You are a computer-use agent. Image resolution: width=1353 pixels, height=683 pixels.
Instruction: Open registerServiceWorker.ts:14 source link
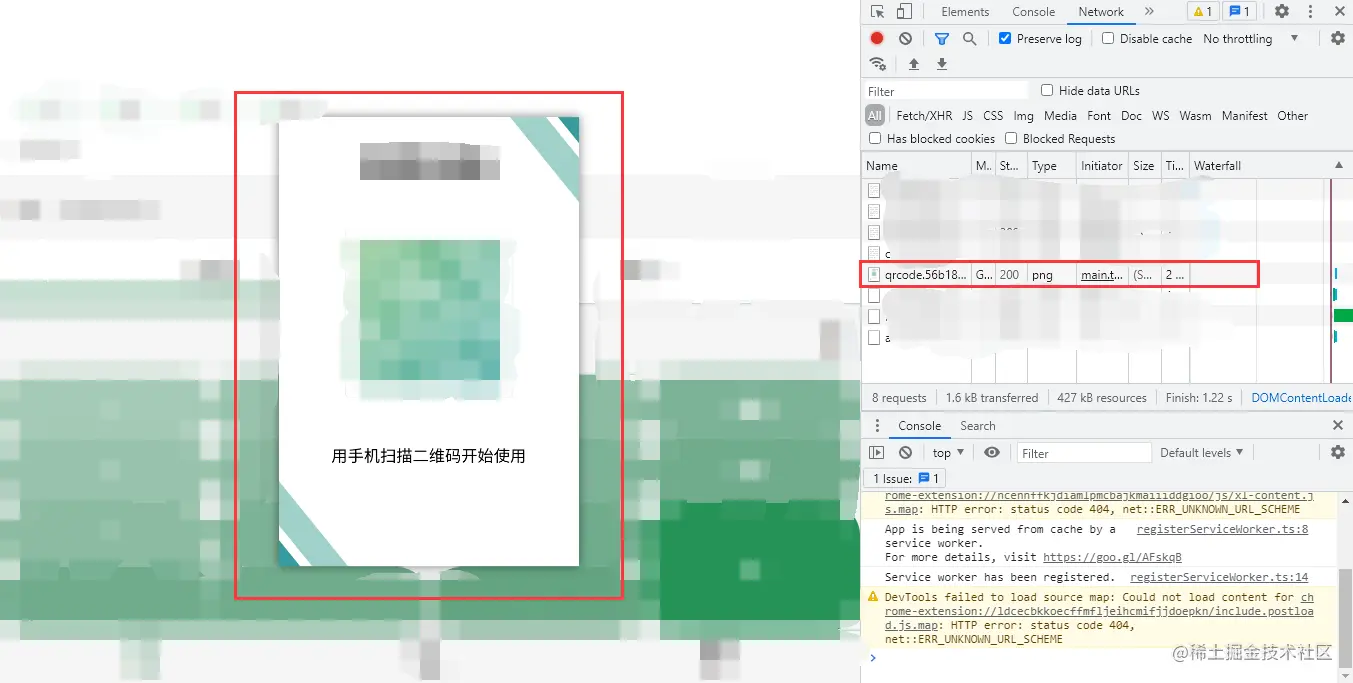coord(1219,577)
